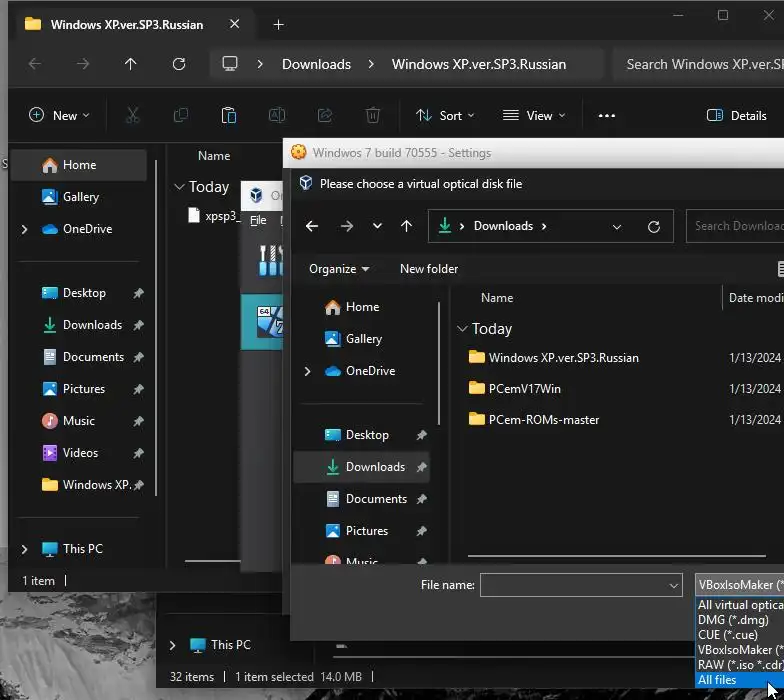Open File menu in VirtualBox window
Viewport: 784px width, 700px height.
tap(258, 220)
